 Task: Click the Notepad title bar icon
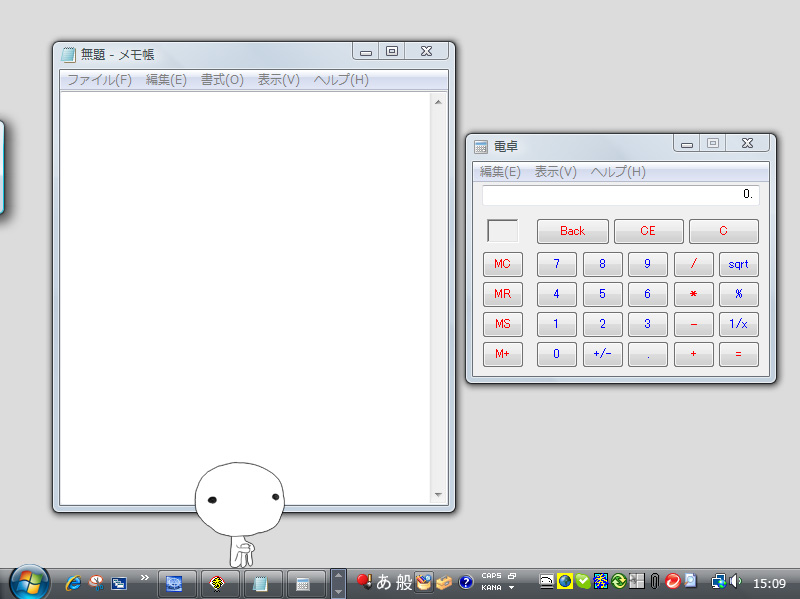tap(68, 55)
